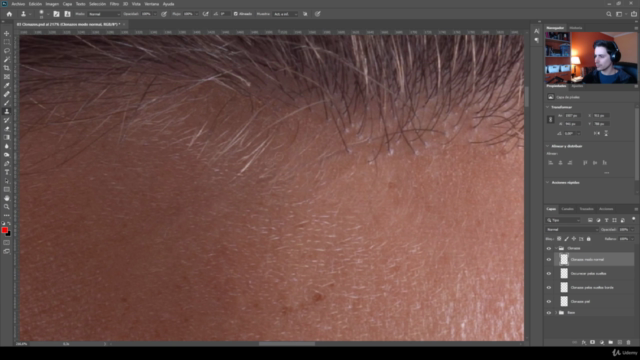
Task: Select the Blur tool
Action: [7, 146]
